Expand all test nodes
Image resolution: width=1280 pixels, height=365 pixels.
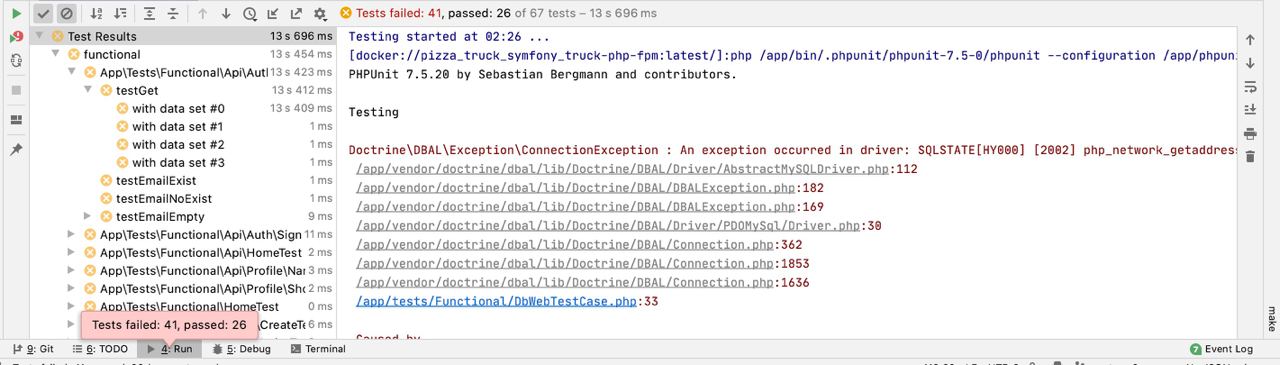pos(150,14)
